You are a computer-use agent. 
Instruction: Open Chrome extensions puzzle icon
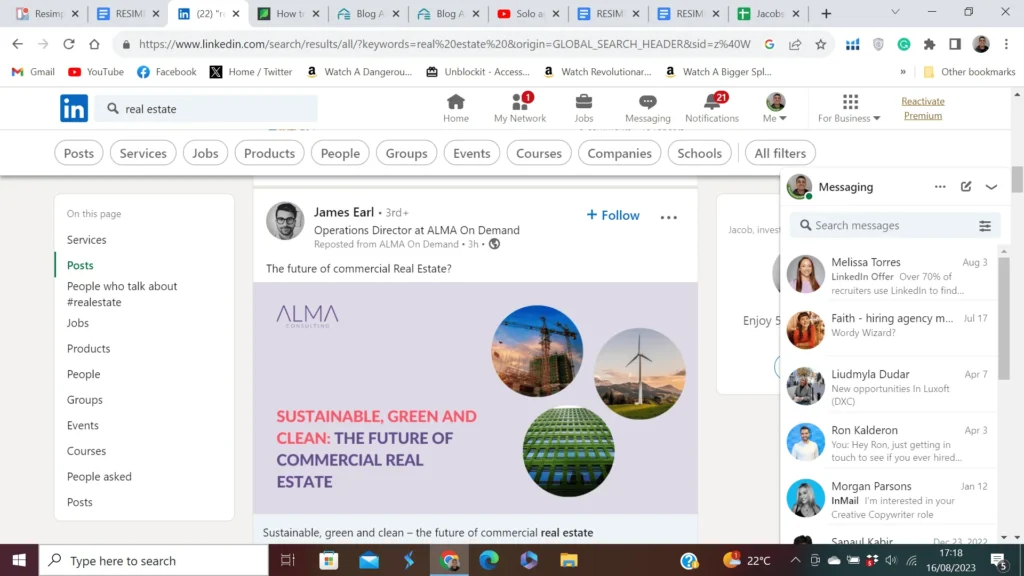click(x=929, y=44)
